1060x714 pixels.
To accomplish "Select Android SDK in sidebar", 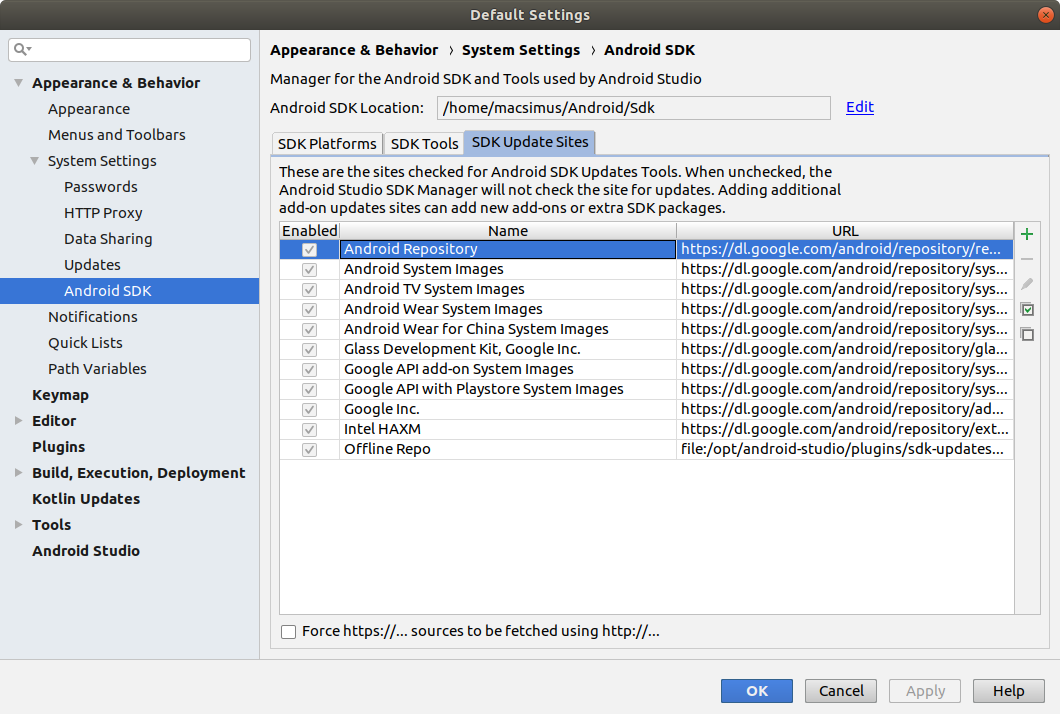I will pyautogui.click(x=129, y=291).
